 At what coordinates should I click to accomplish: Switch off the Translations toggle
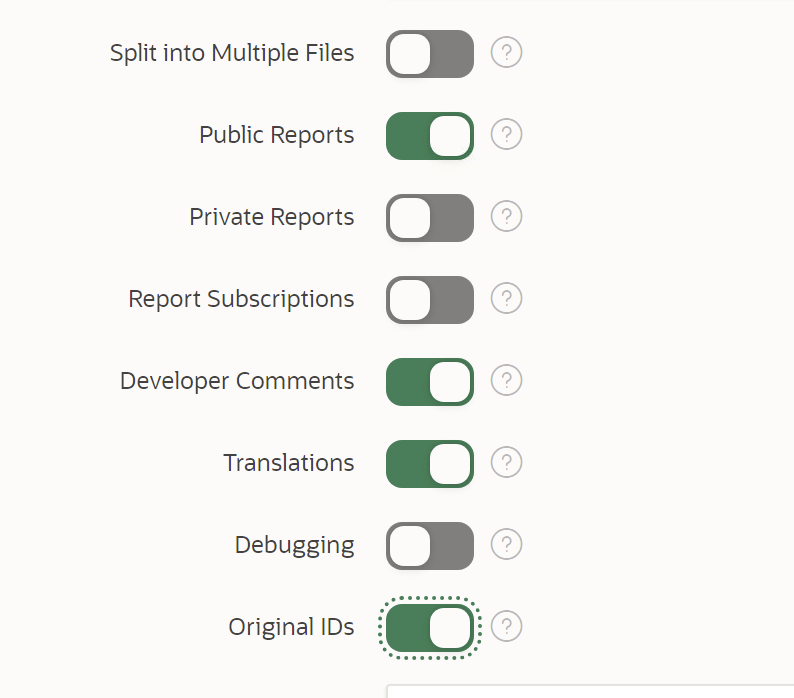click(430, 464)
